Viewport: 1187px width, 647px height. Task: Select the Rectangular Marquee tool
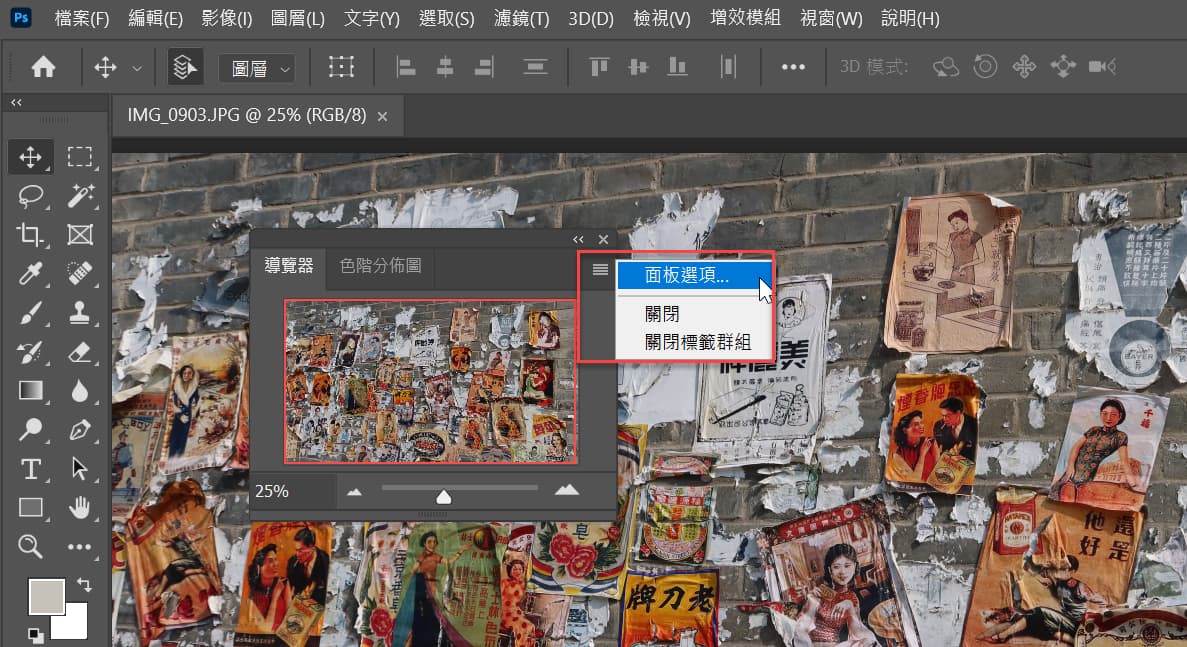coord(79,157)
